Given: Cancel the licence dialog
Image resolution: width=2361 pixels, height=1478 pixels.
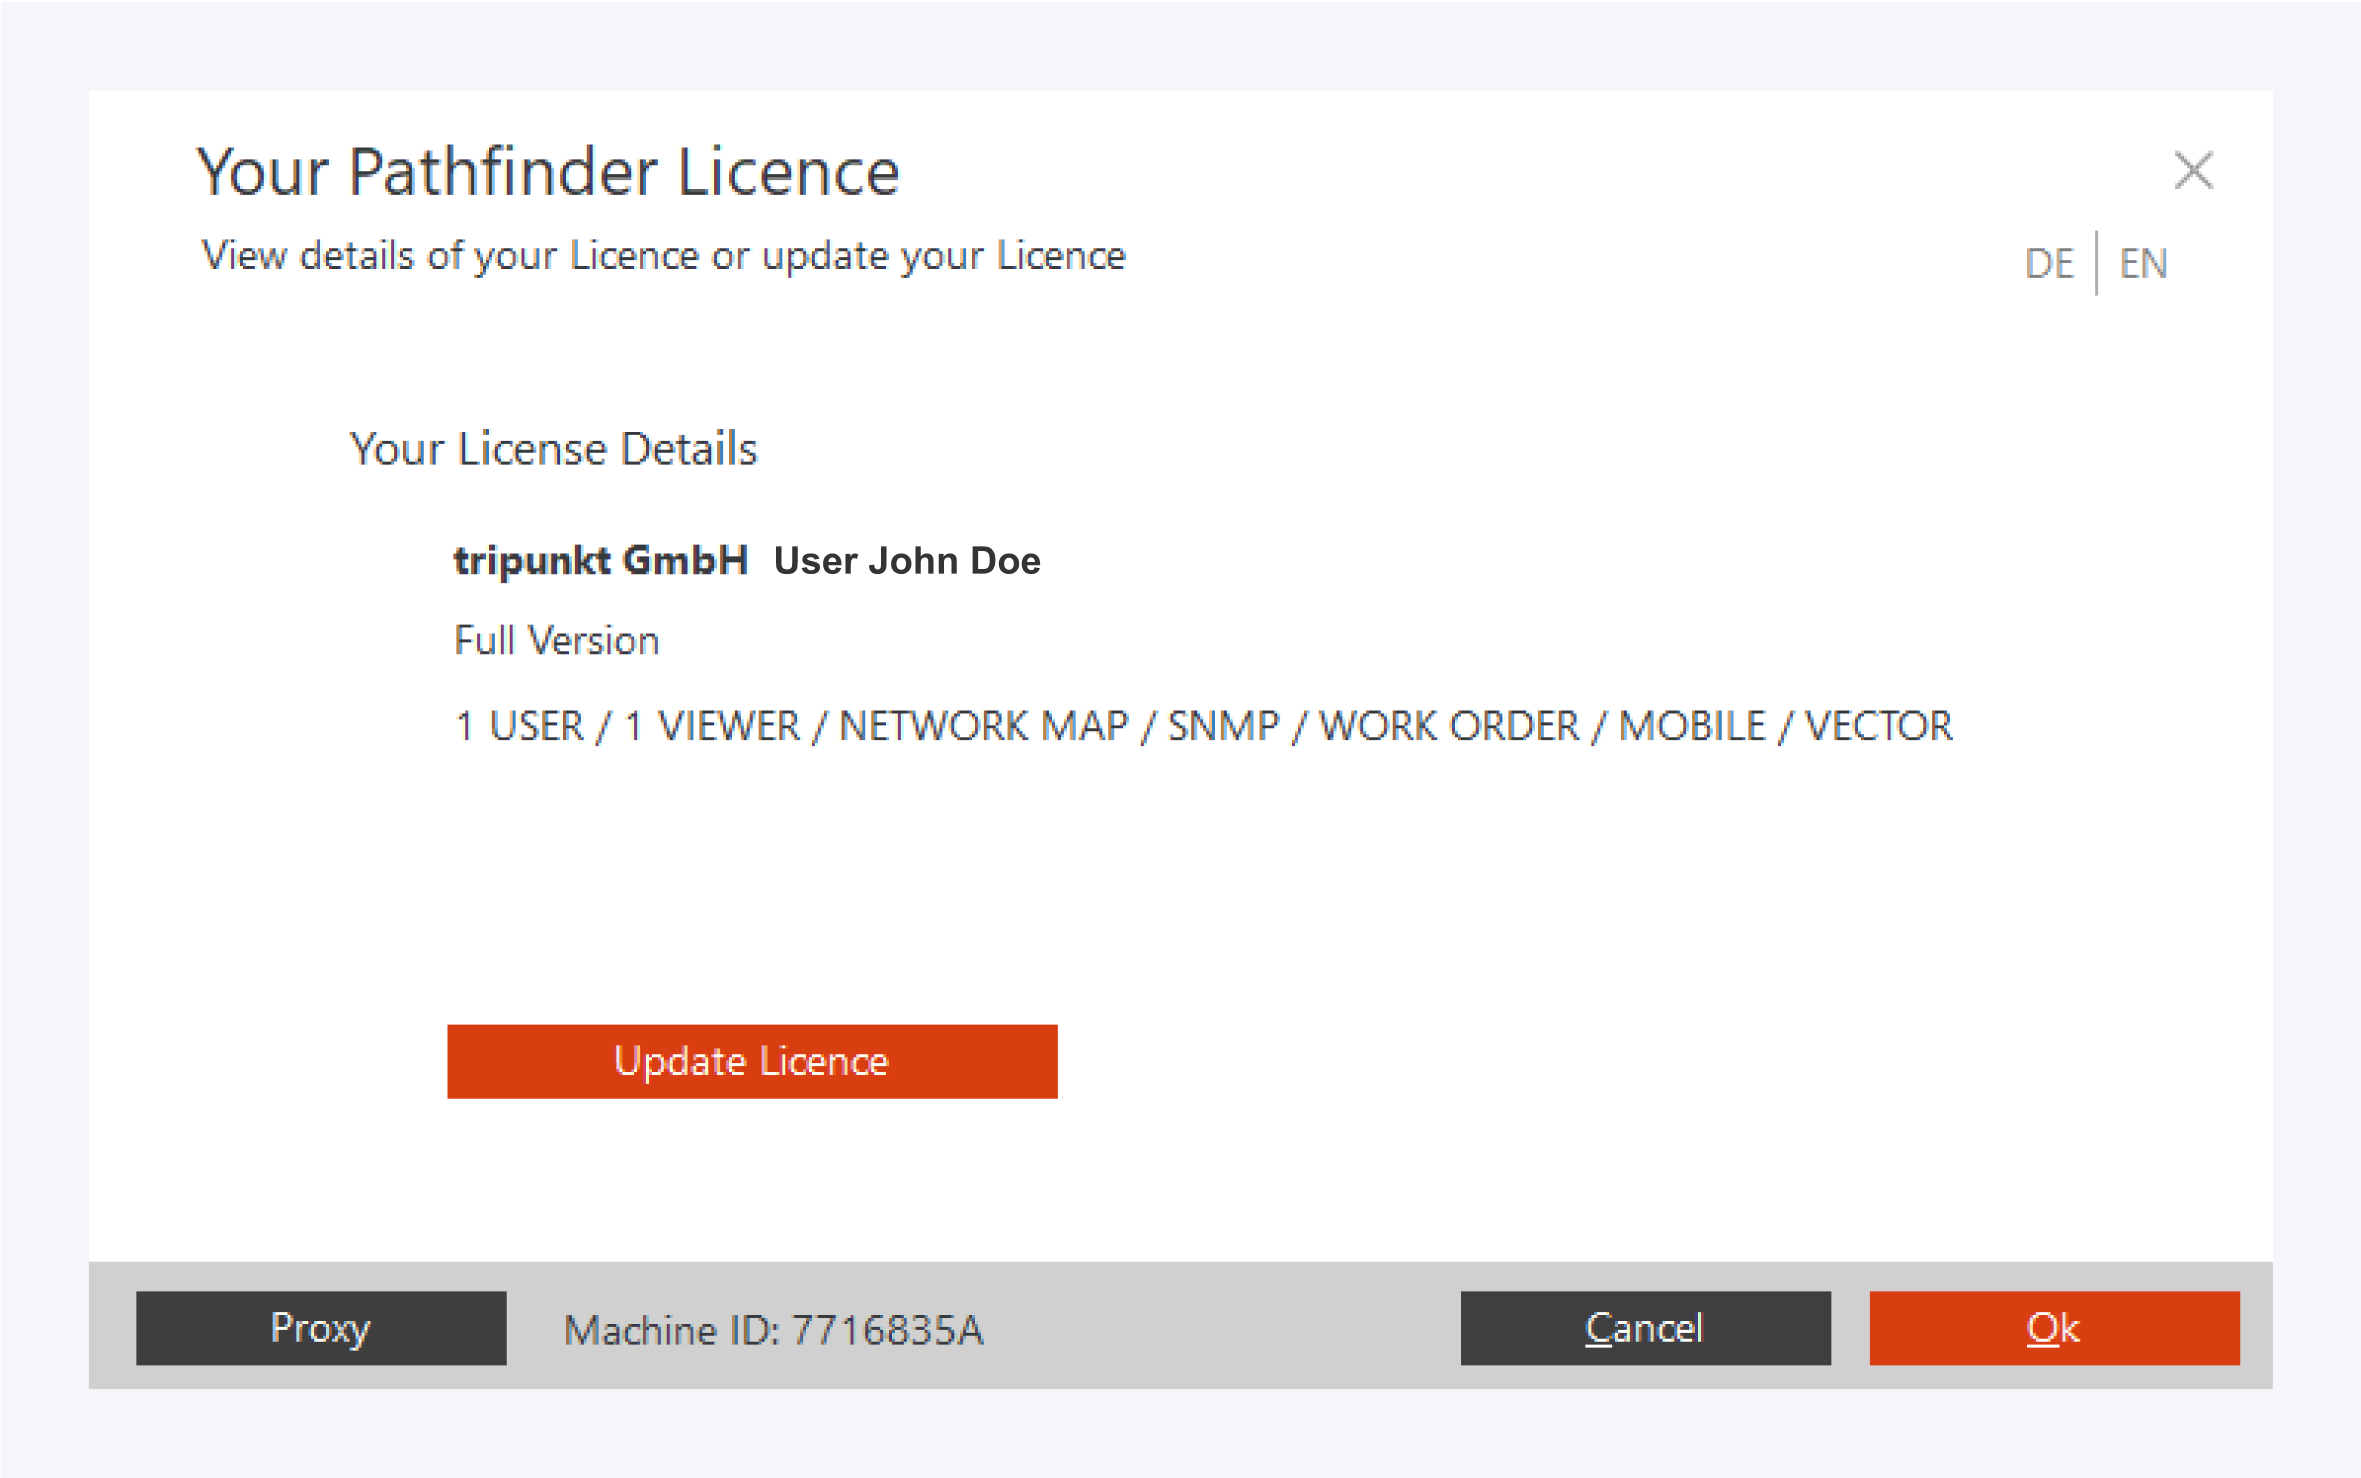Looking at the screenshot, I should pos(1645,1328).
